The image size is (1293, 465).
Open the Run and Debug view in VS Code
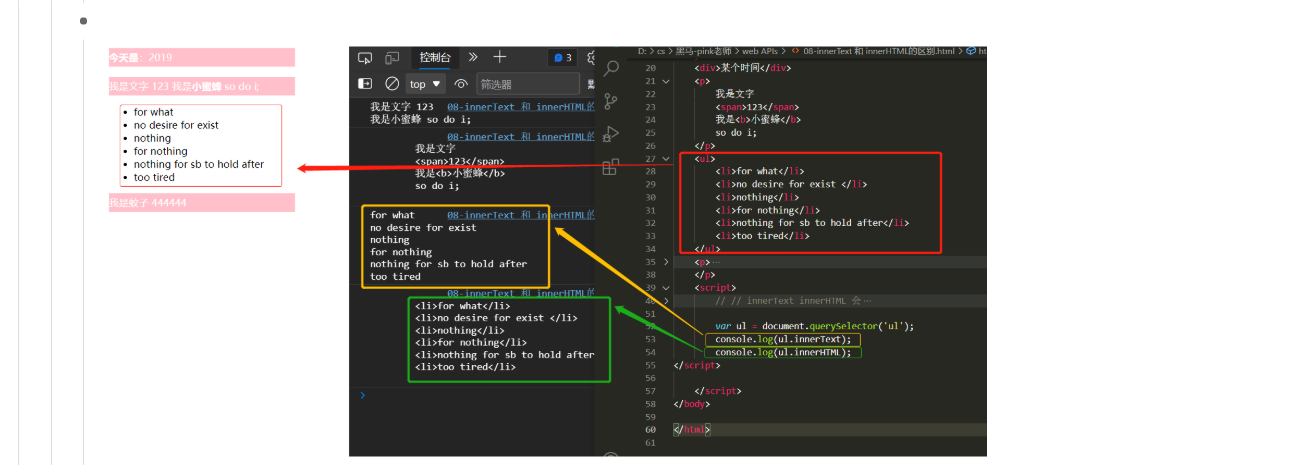[611, 133]
